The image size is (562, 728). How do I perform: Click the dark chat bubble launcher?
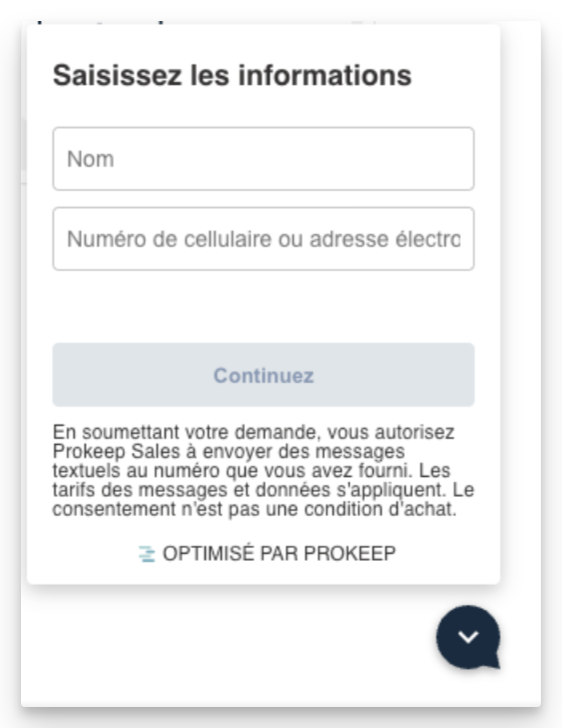[x=468, y=637]
